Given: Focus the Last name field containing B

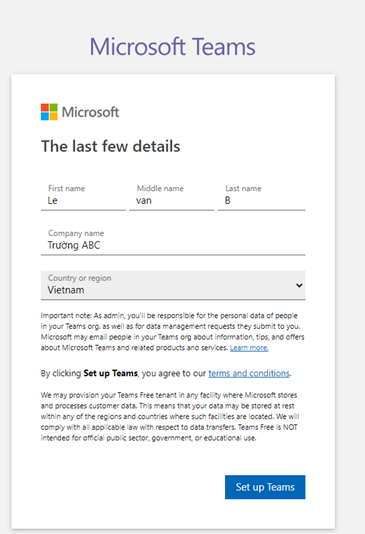Looking at the screenshot, I should (x=261, y=197).
